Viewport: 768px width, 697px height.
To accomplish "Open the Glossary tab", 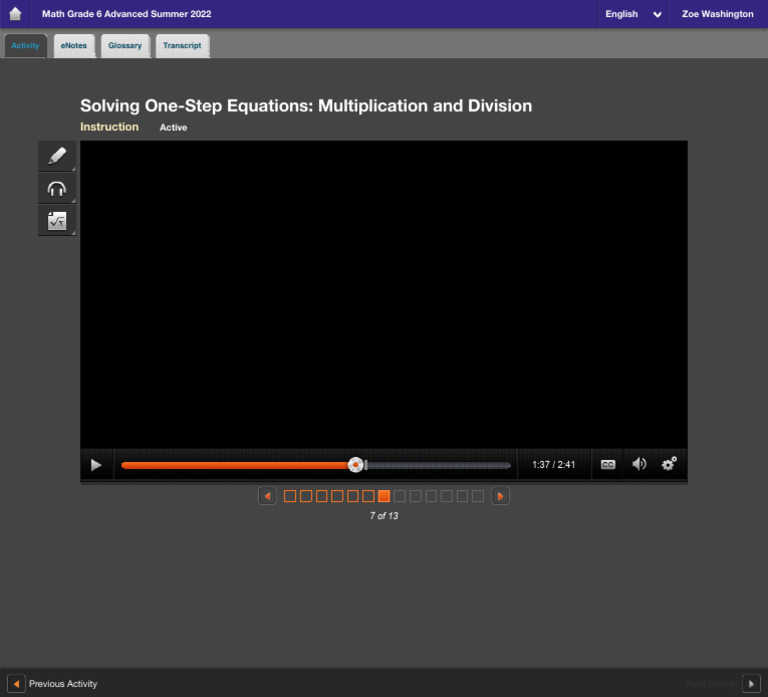I will coord(125,46).
